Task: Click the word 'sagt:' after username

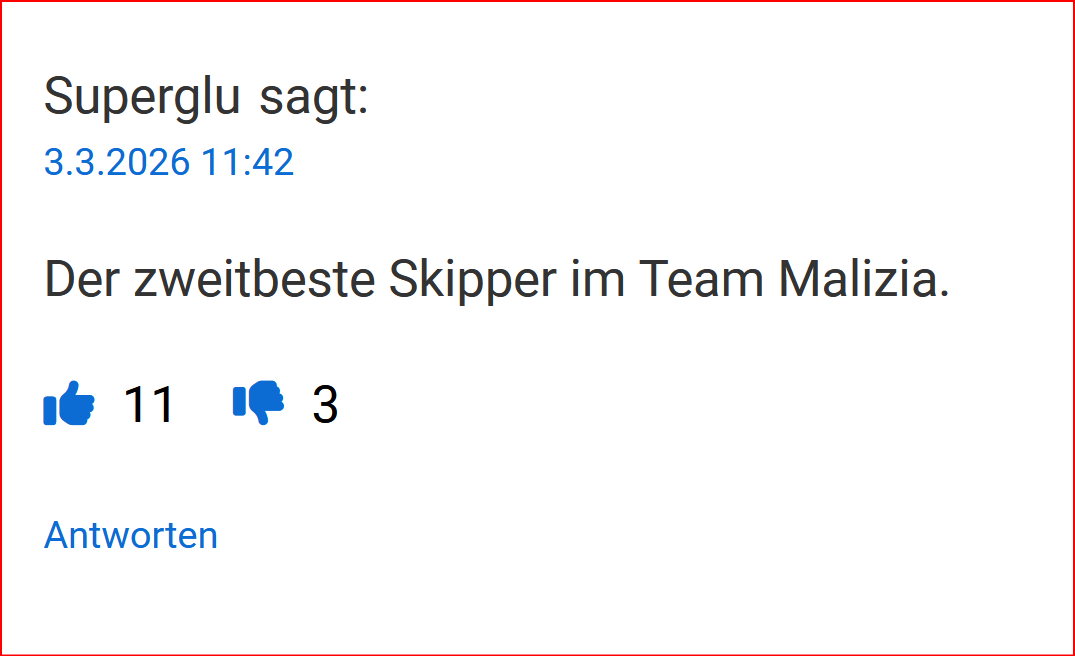Action: (x=314, y=97)
